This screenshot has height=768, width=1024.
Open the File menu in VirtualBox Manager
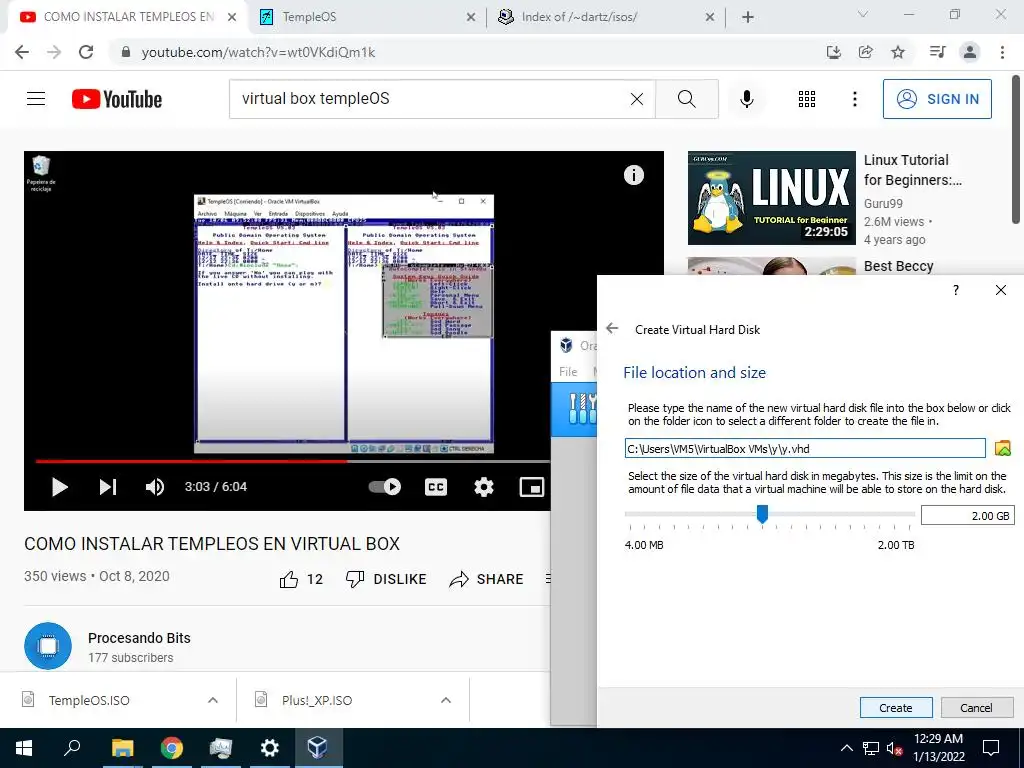click(568, 372)
